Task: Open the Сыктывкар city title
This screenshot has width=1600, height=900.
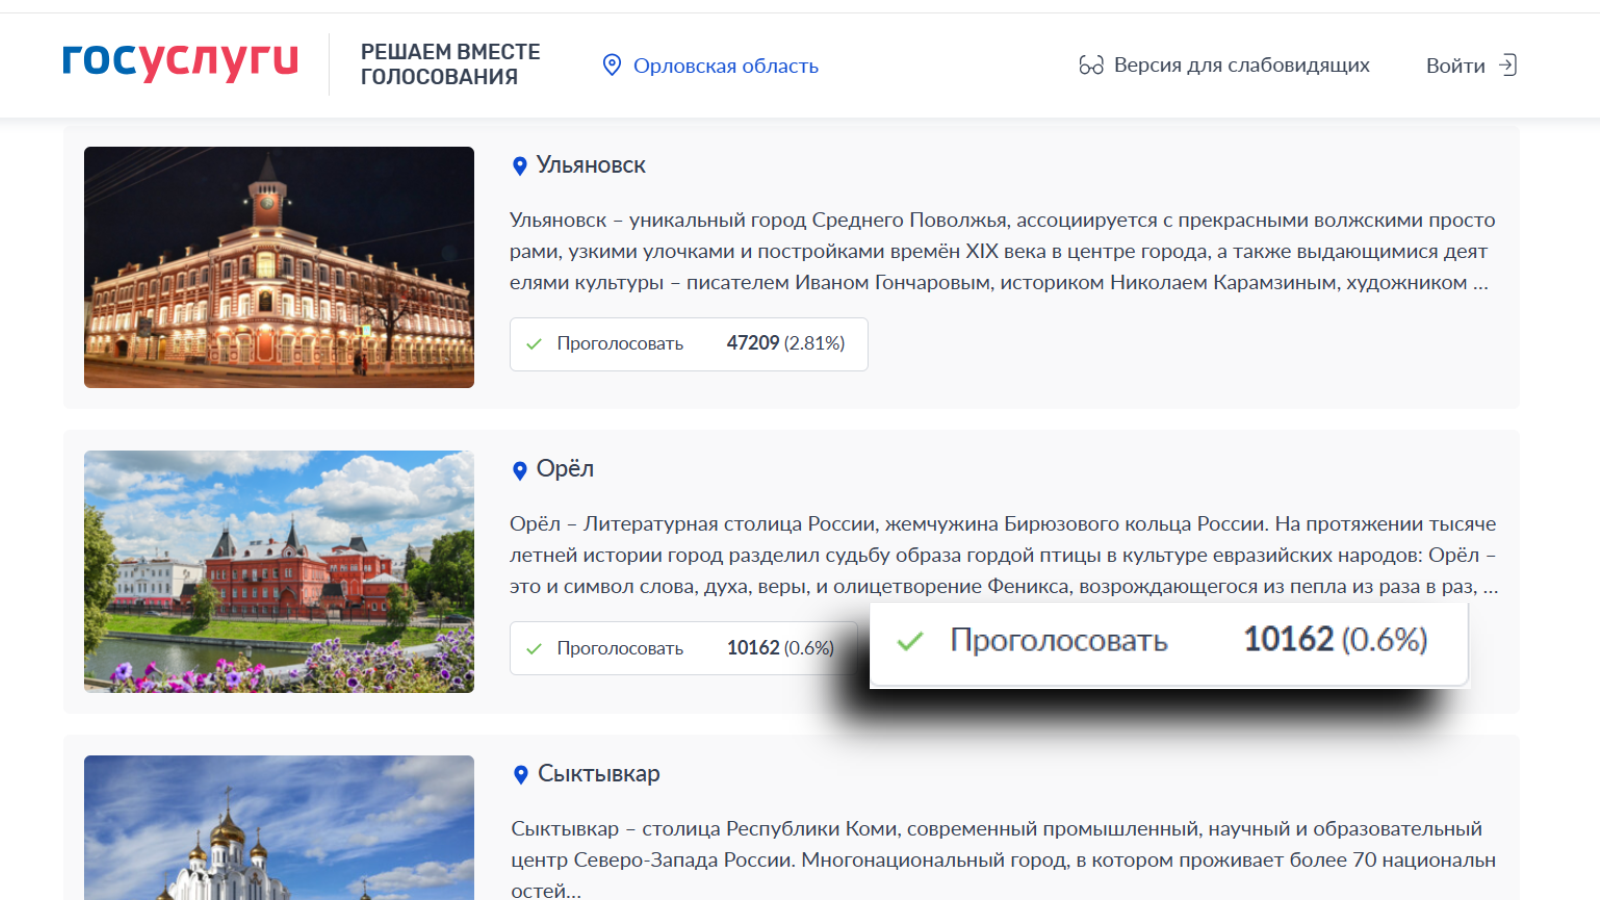Action: [598, 774]
